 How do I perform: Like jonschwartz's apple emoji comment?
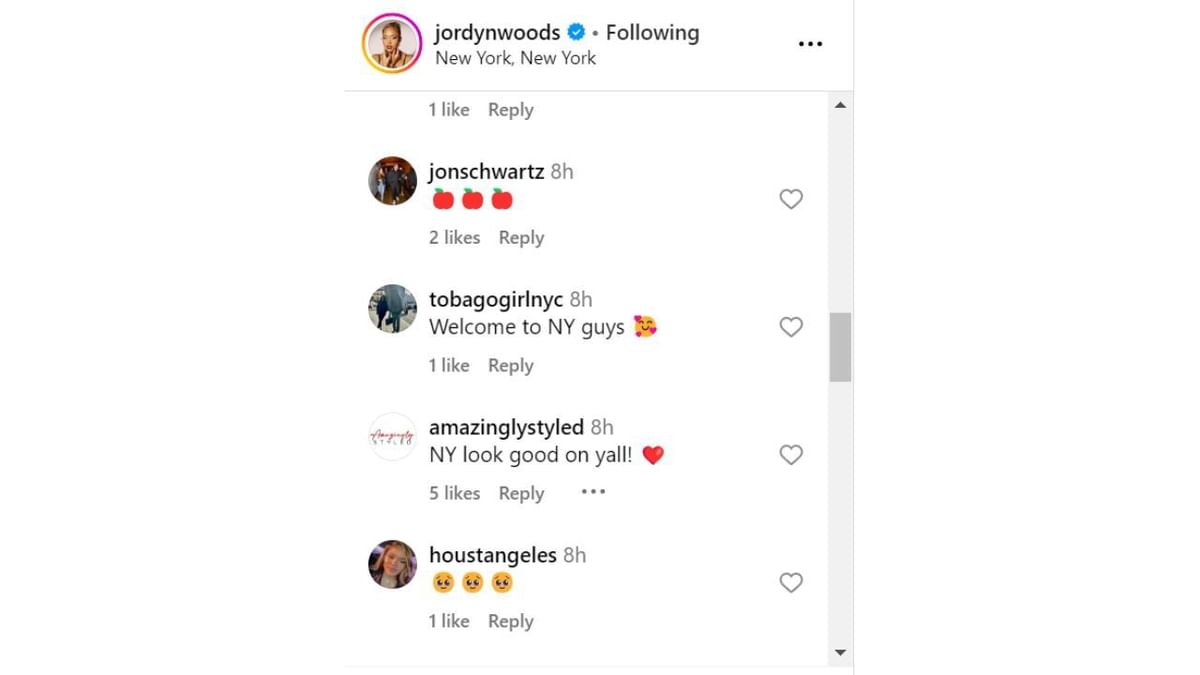click(x=791, y=199)
